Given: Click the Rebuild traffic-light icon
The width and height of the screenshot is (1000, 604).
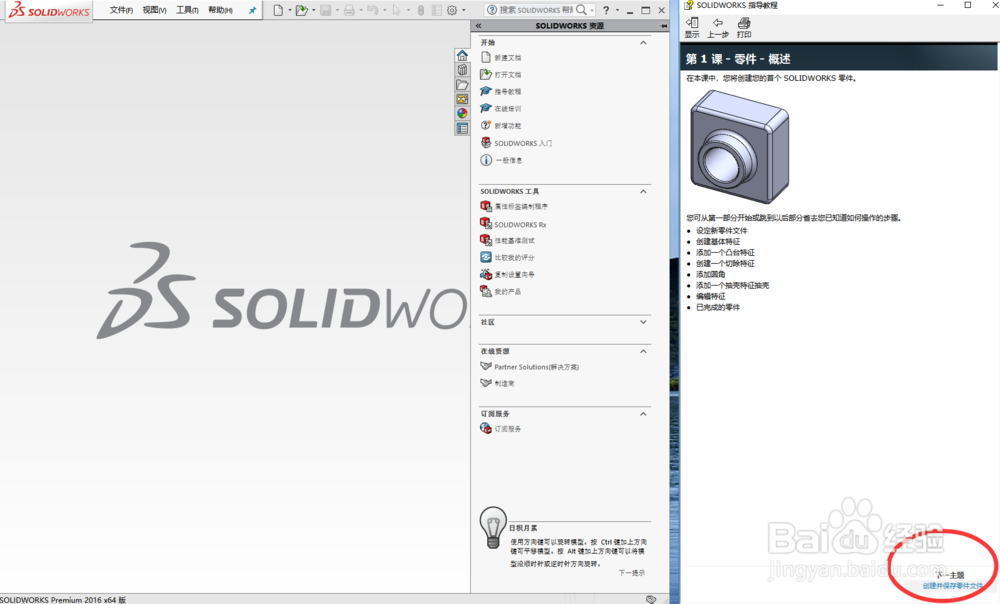Looking at the screenshot, I should pyautogui.click(x=421, y=10).
